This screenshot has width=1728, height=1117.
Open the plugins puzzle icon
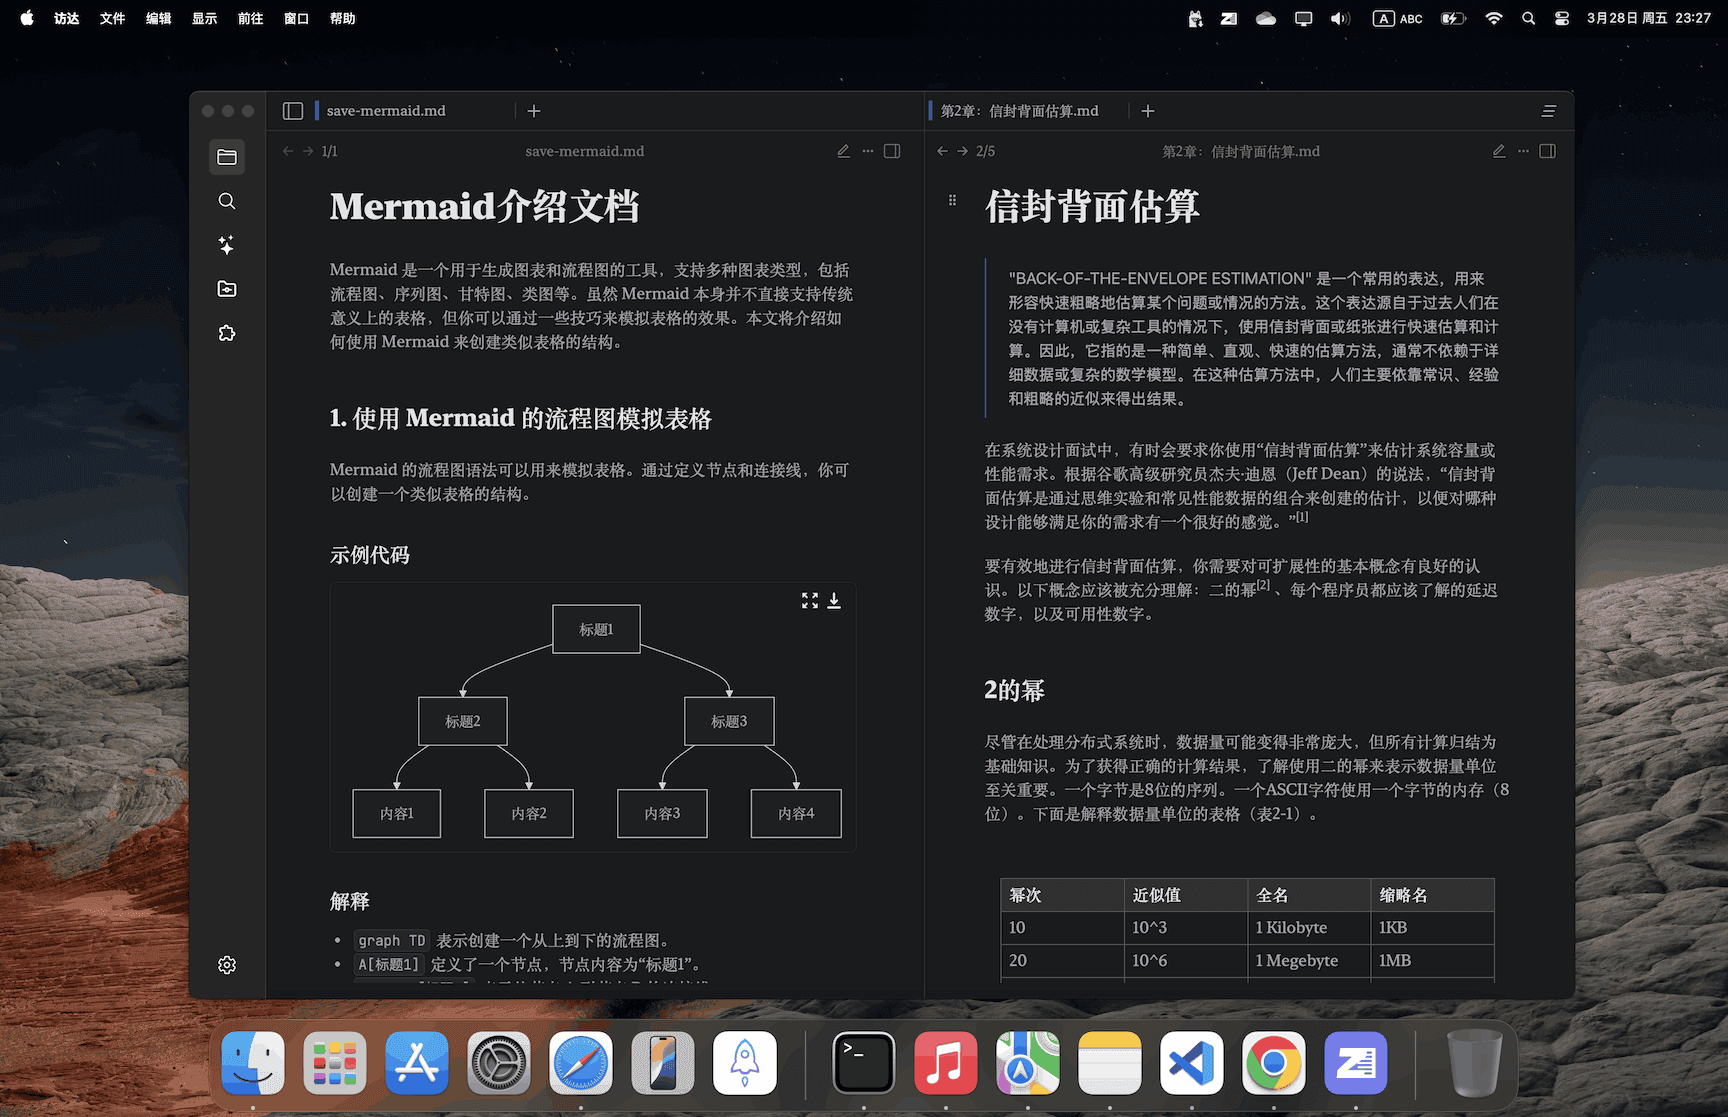(227, 333)
